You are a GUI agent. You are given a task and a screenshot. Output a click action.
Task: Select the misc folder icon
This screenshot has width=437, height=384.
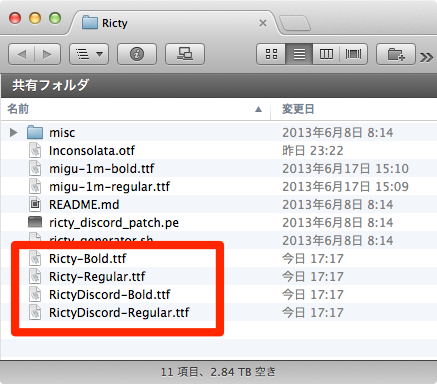(35, 132)
